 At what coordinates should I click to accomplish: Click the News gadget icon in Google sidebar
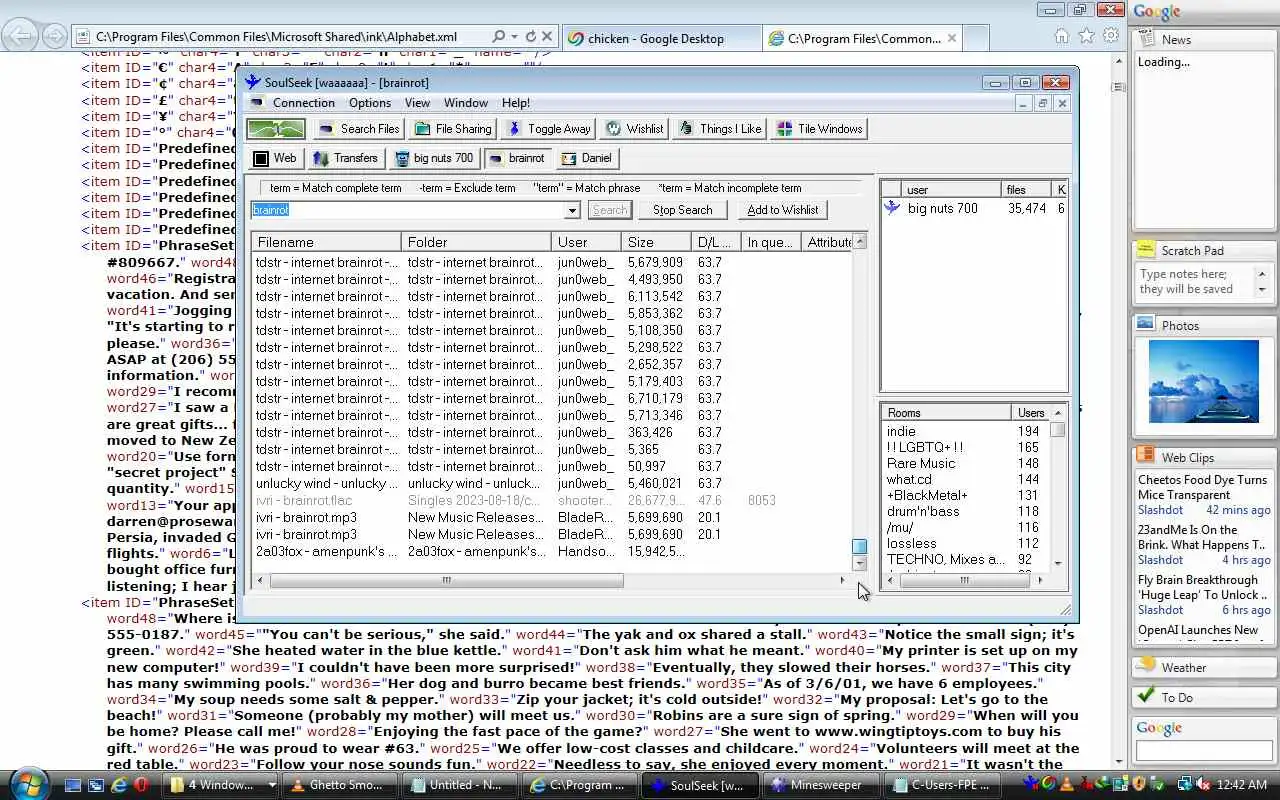[1146, 39]
